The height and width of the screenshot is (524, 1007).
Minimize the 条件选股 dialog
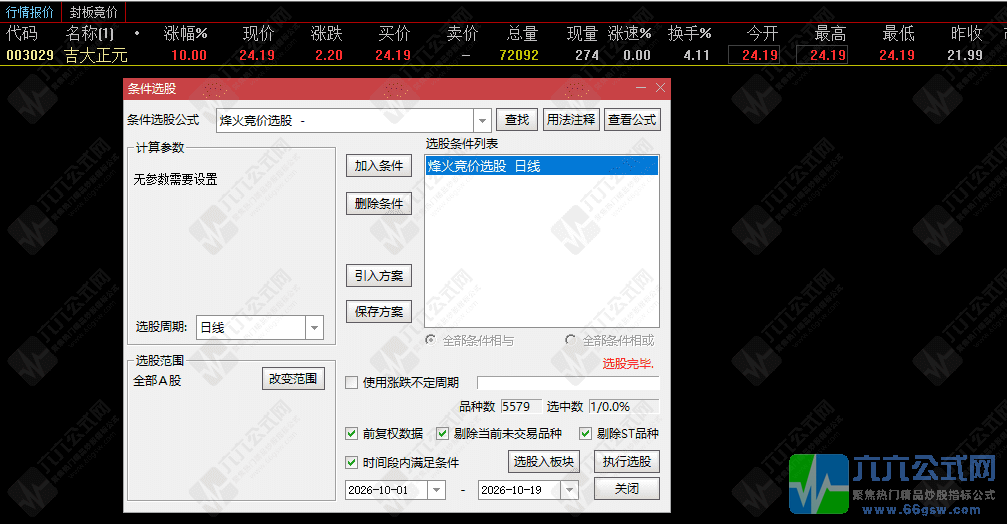pos(641,87)
